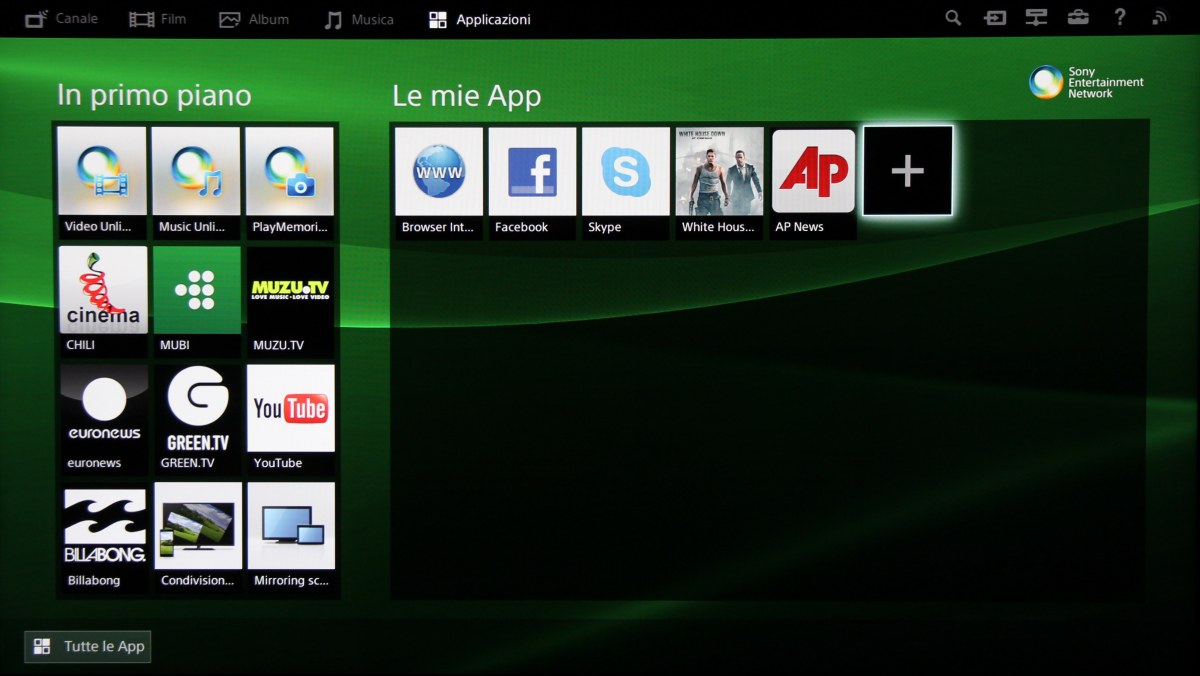Viewport: 1200px width, 676px height.
Task: Launch the CHILI cinema app
Action: (102, 301)
